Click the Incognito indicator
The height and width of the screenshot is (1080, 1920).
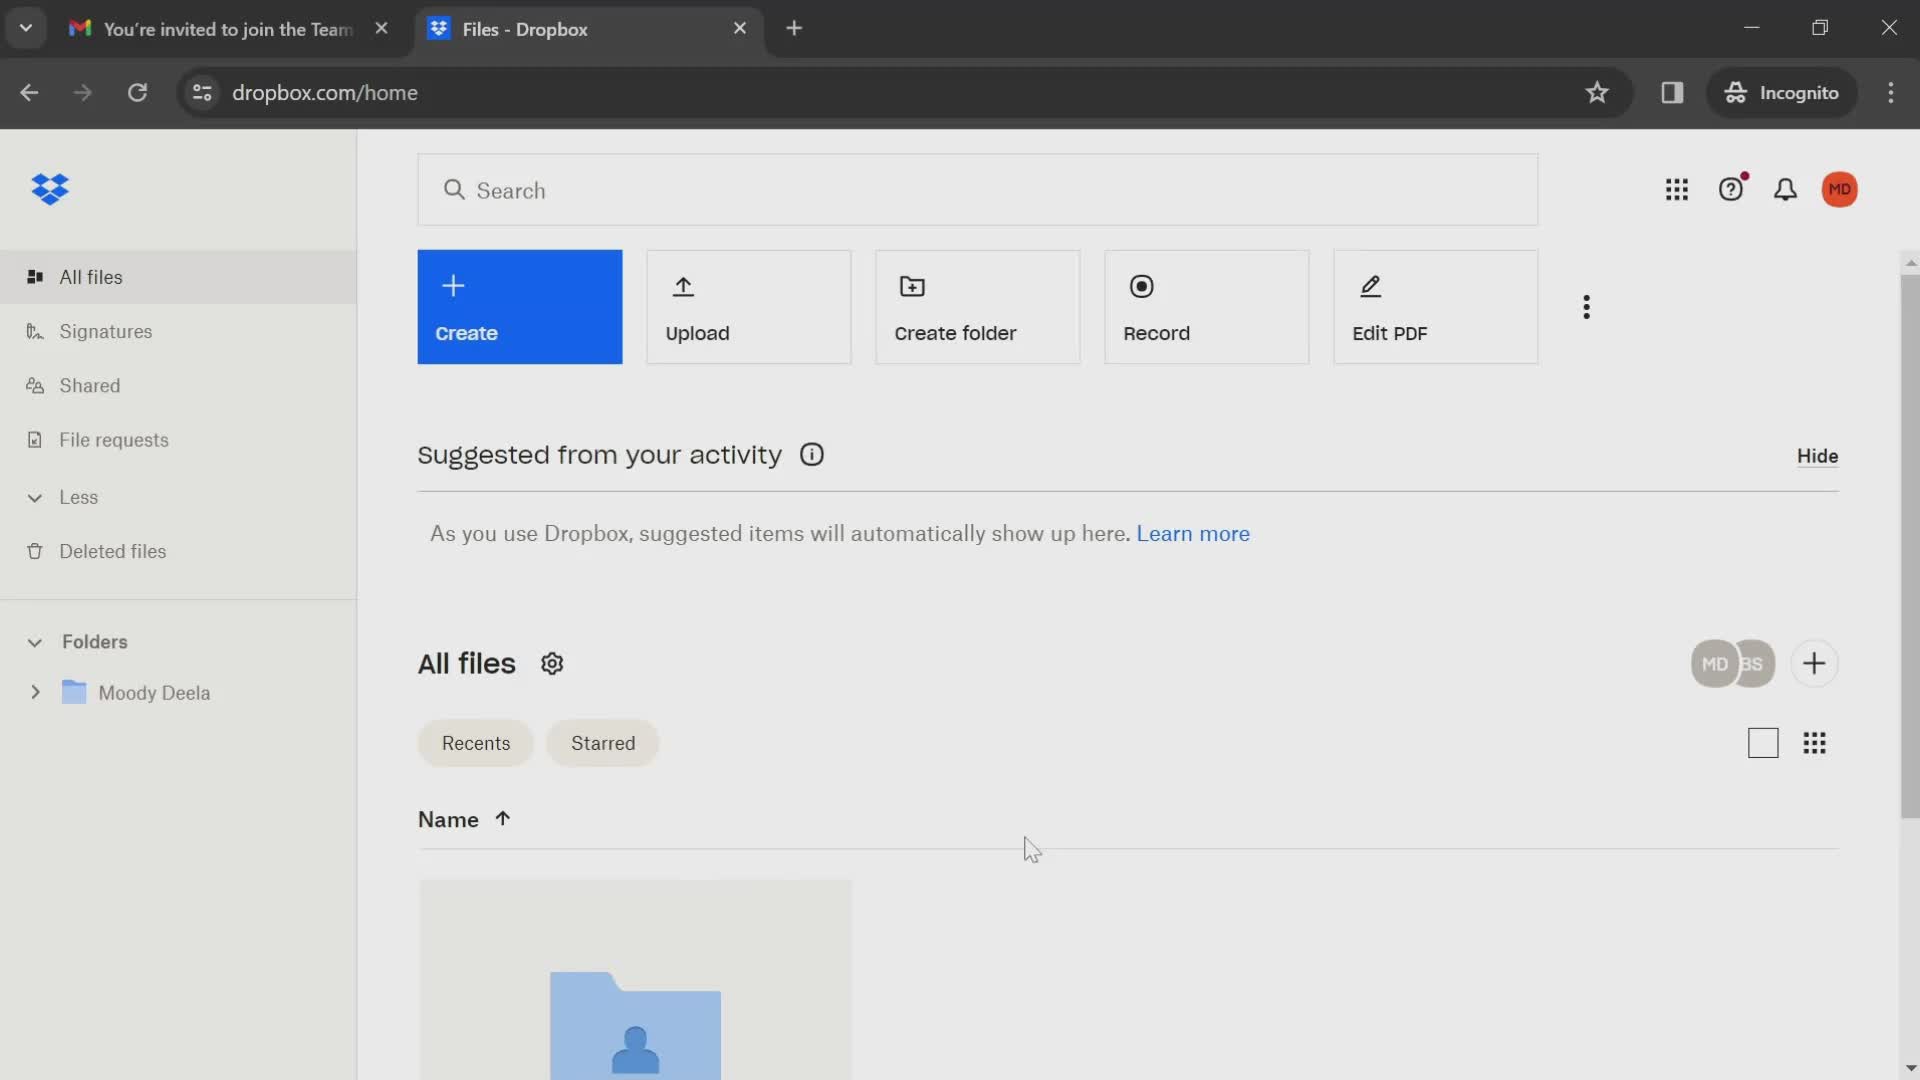tap(1782, 93)
